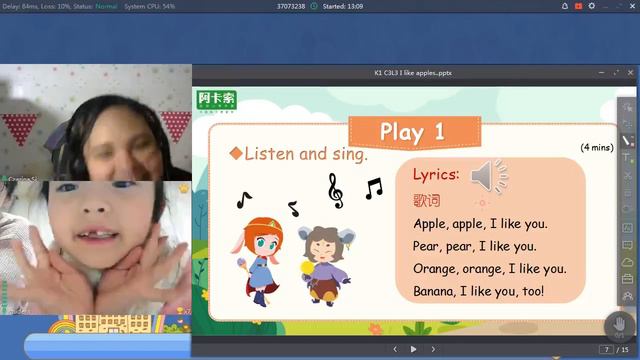Play the slide presentation
This screenshot has height=360, width=640.
[413, 349]
